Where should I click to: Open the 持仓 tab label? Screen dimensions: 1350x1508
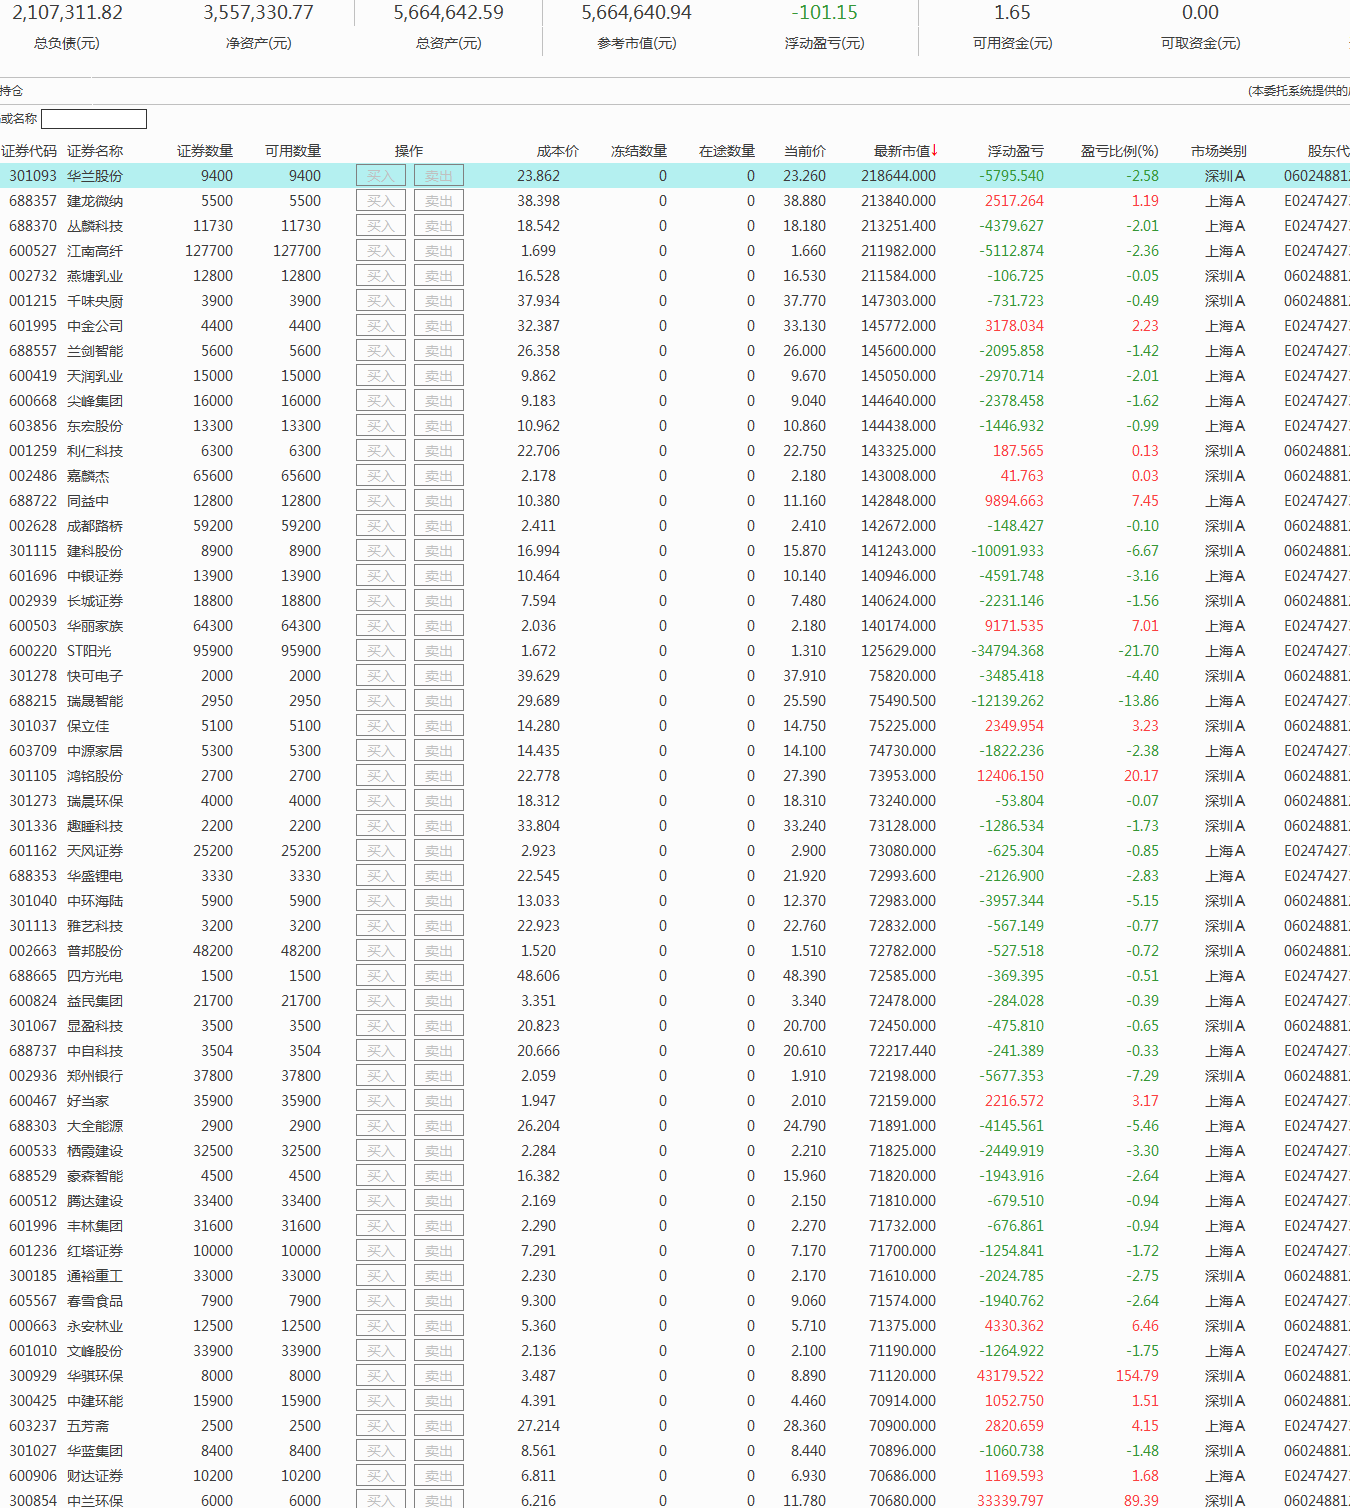pyautogui.click(x=11, y=91)
